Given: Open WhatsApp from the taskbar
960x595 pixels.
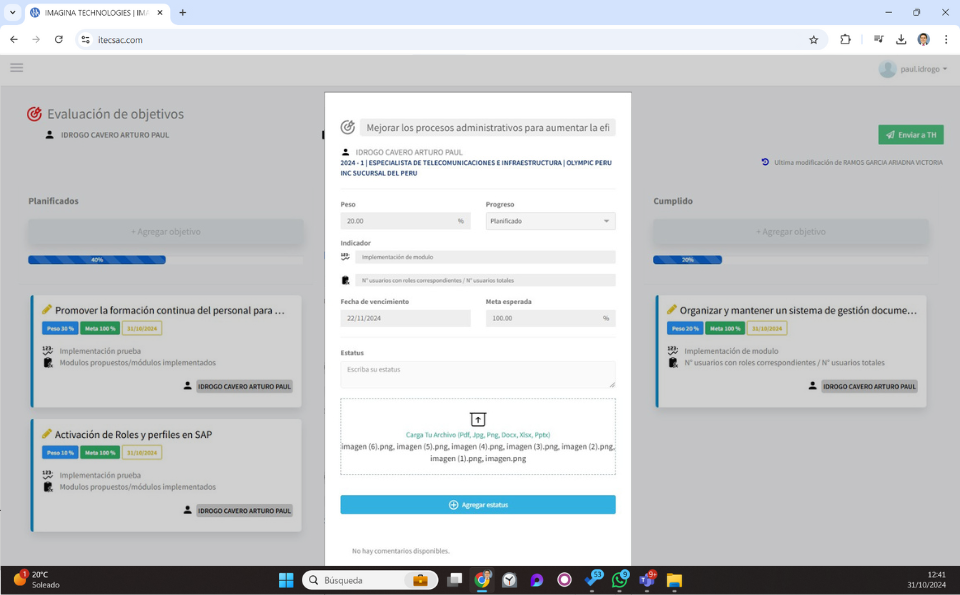Looking at the screenshot, I should coord(620,580).
